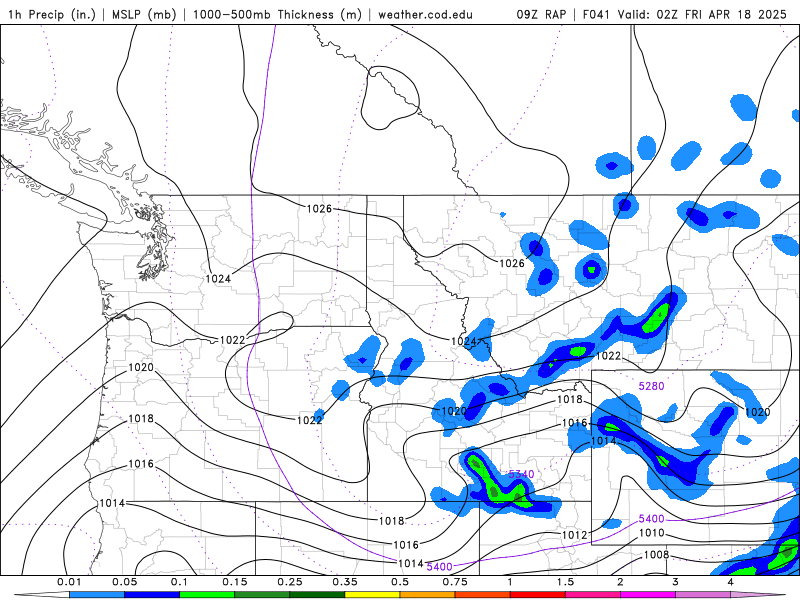Screen dimensions: 800x600
Task: Pick the orange 0.5 legend swatch
Action: pyautogui.click(x=428, y=595)
